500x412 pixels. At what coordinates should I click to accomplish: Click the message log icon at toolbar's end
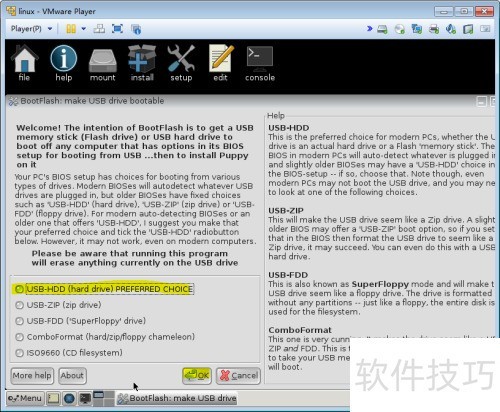click(485, 29)
